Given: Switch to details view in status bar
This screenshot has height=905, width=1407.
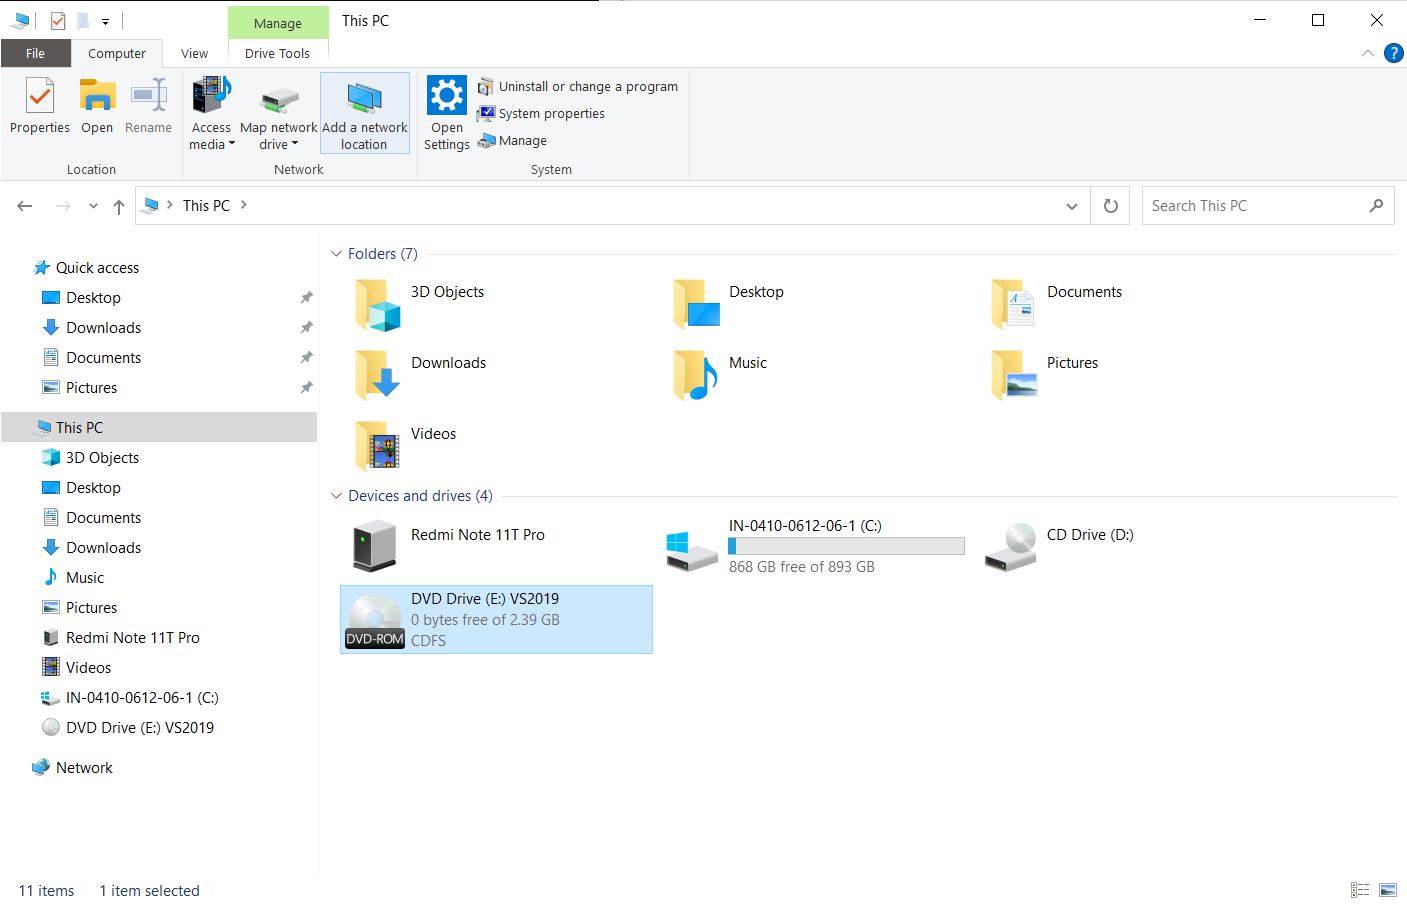Looking at the screenshot, I should (1360, 890).
